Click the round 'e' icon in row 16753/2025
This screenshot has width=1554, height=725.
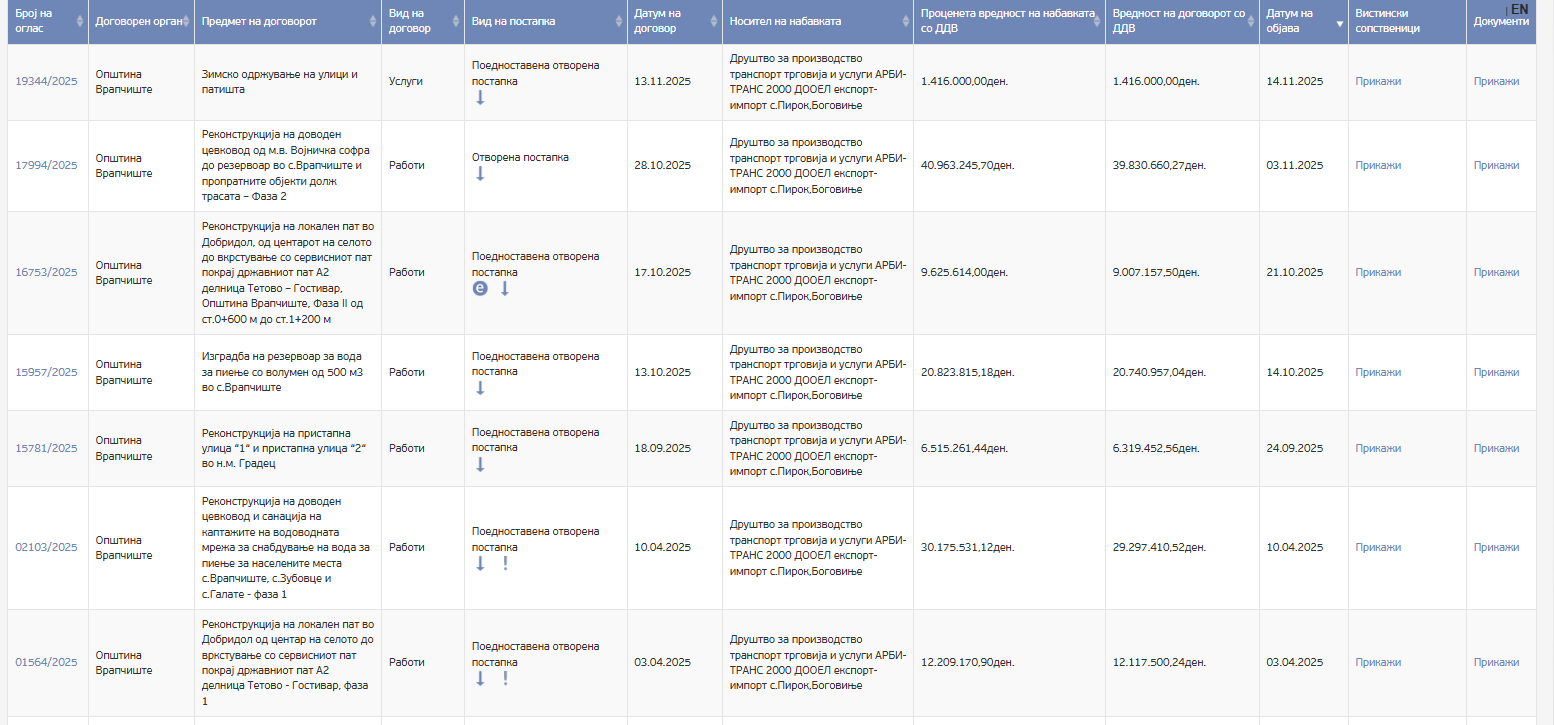tap(480, 288)
